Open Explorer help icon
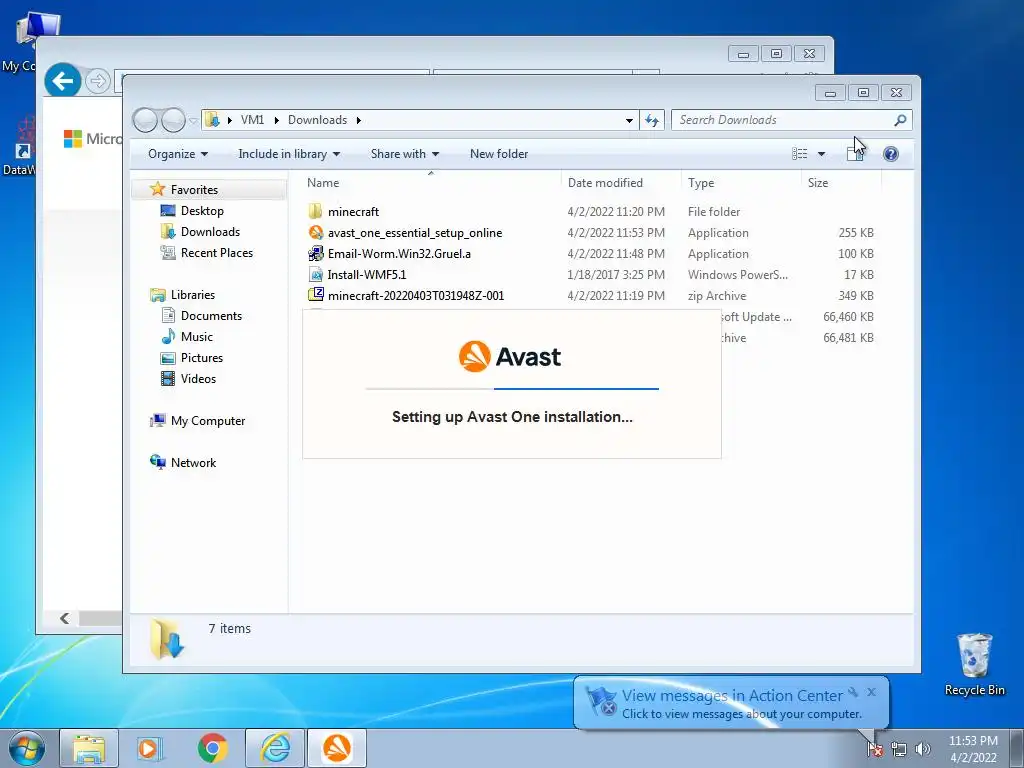Viewport: 1024px width, 768px height. click(890, 153)
